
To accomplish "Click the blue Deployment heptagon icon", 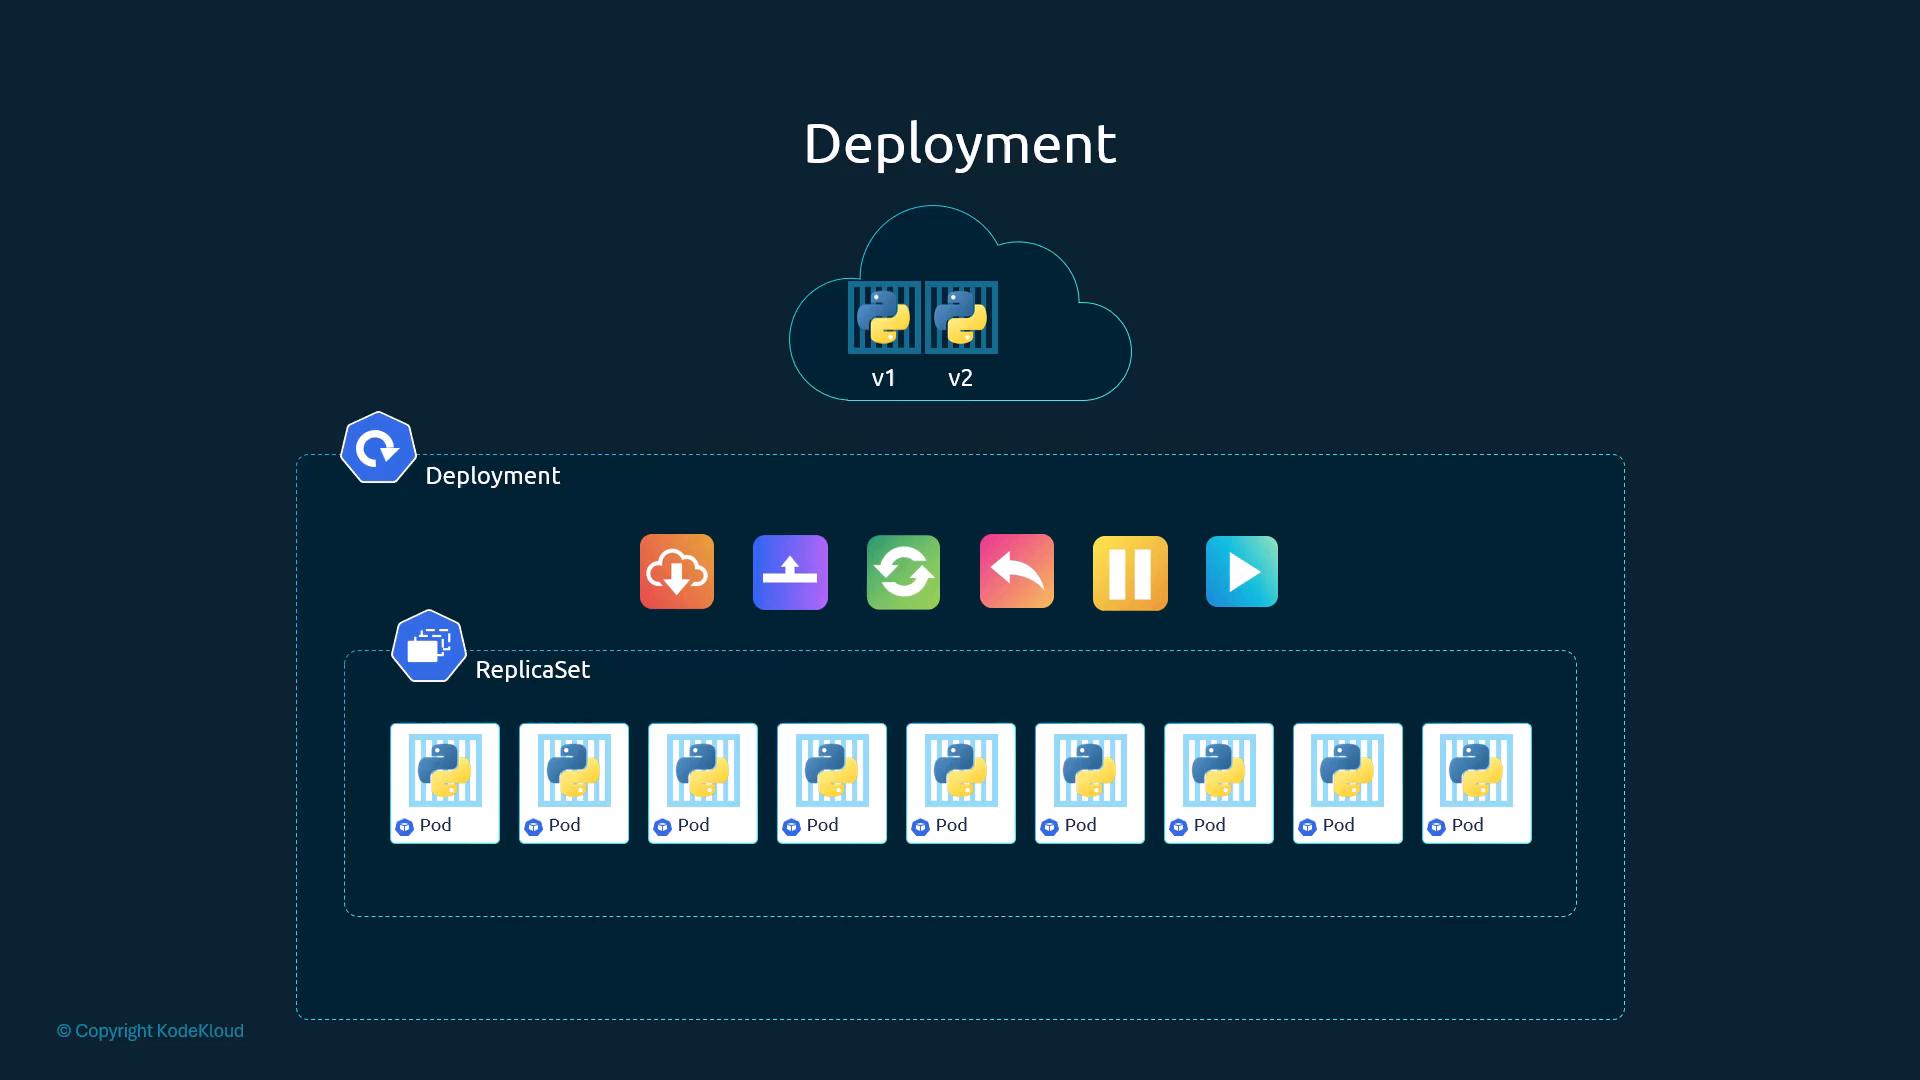I will (x=378, y=448).
